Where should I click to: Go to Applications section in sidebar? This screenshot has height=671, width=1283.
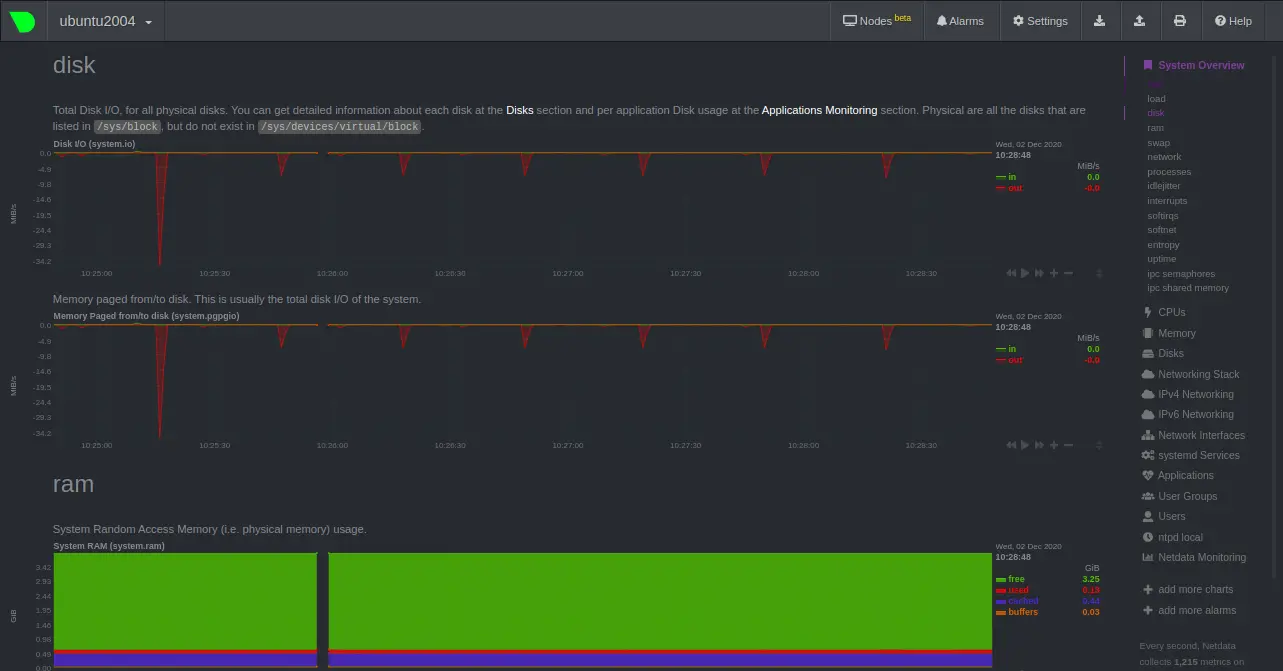pos(1185,475)
